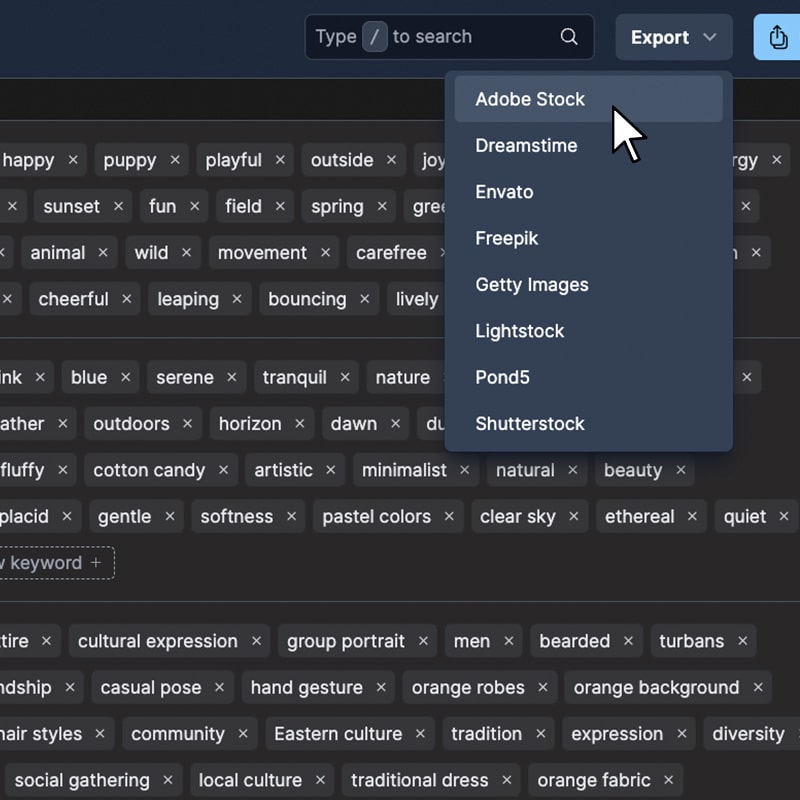The image size is (800, 800).
Task: Remove the 'outside' keyword tag
Action: [391, 160]
